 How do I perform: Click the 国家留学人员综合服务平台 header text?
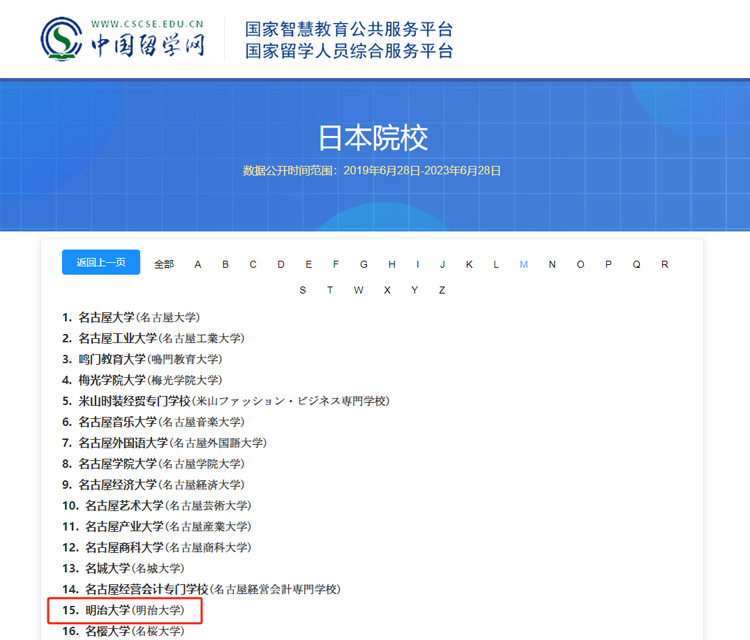pyautogui.click(x=349, y=51)
